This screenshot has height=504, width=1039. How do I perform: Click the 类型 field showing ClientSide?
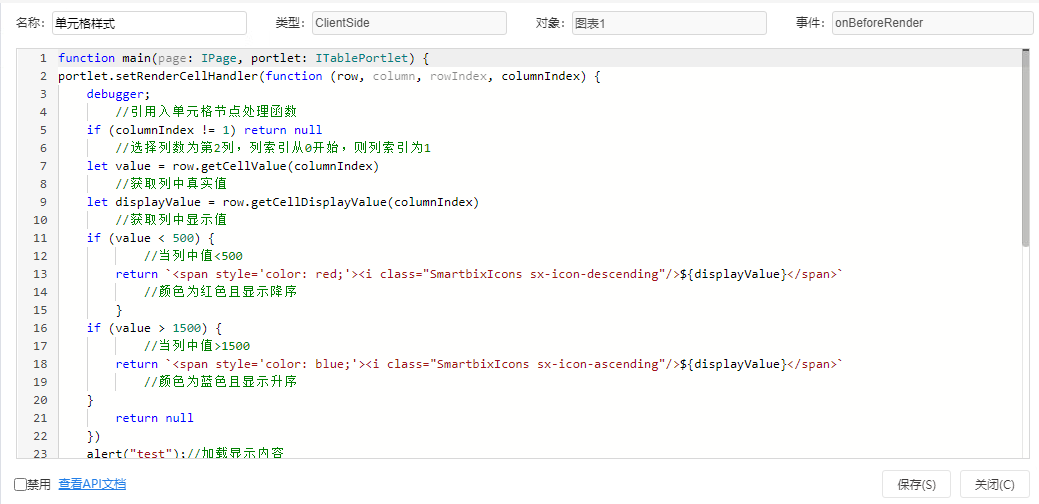click(409, 23)
